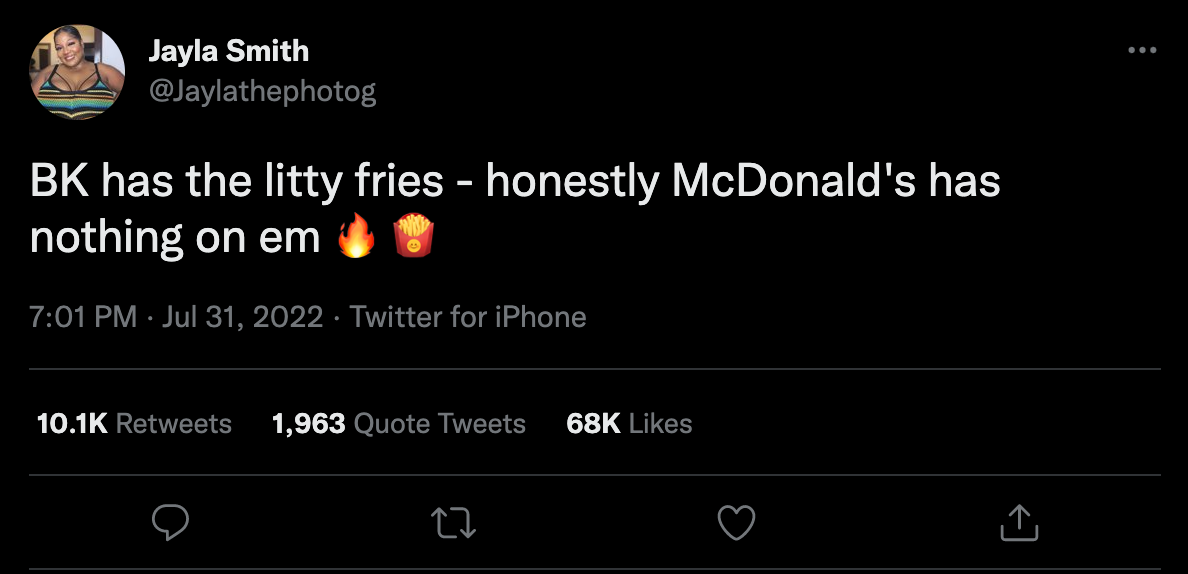Click the @Jaylathephotog handle
Viewport: 1188px width, 574px height.
(x=262, y=92)
